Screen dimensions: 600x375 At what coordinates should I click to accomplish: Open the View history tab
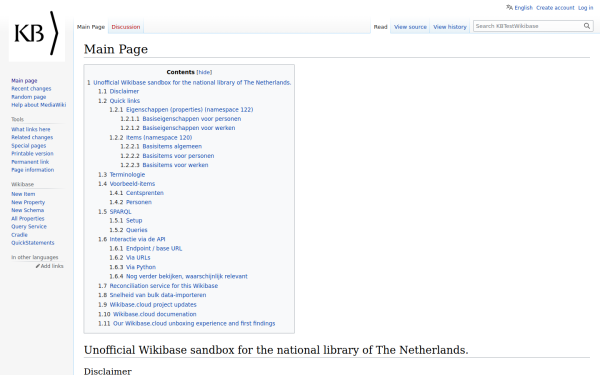[x=450, y=27]
